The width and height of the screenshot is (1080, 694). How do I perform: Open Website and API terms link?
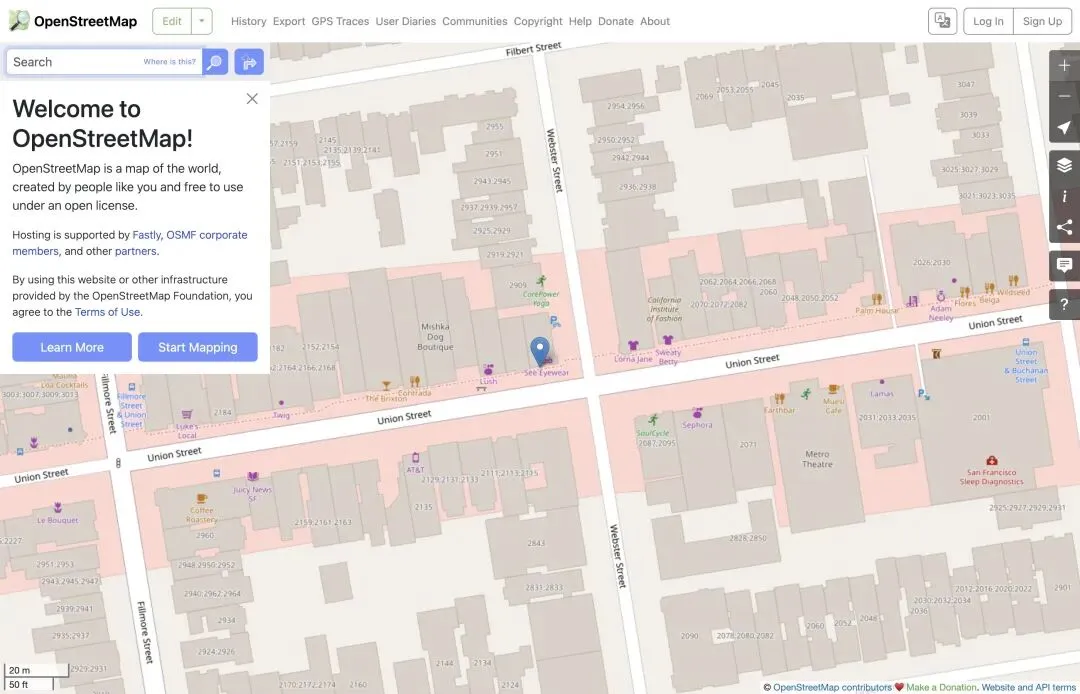pos(1028,687)
